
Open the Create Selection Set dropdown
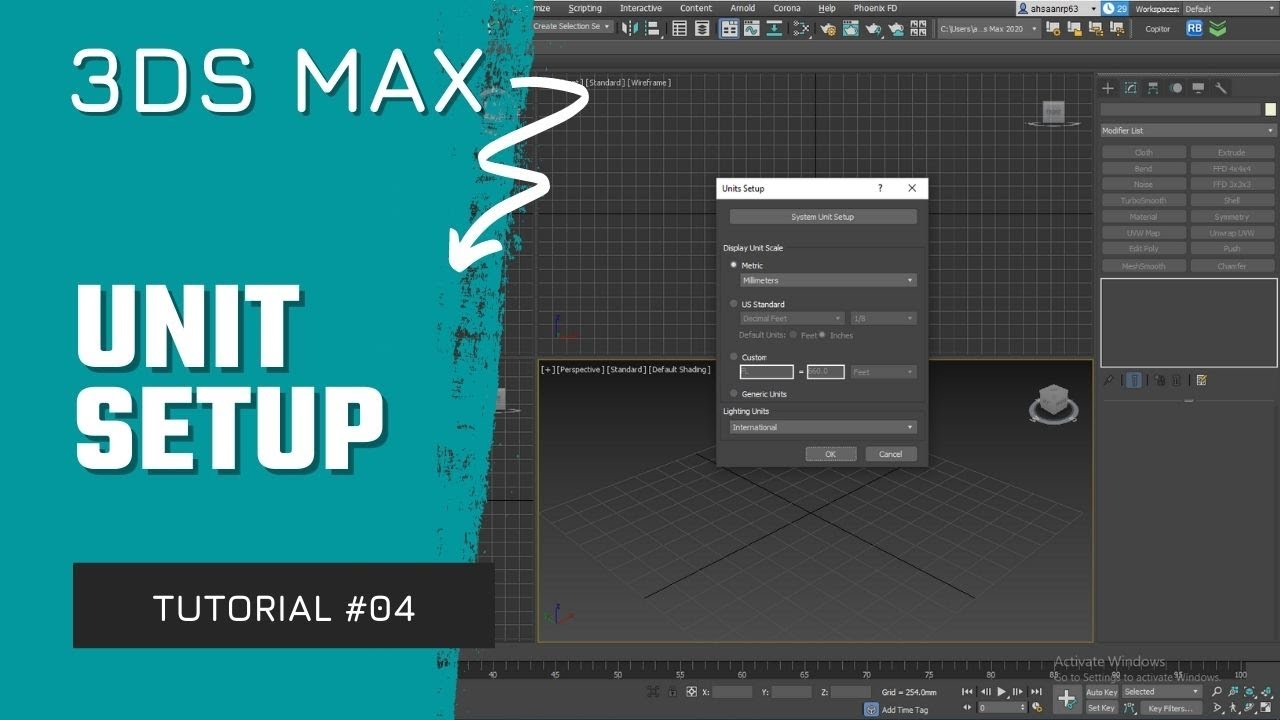click(573, 27)
